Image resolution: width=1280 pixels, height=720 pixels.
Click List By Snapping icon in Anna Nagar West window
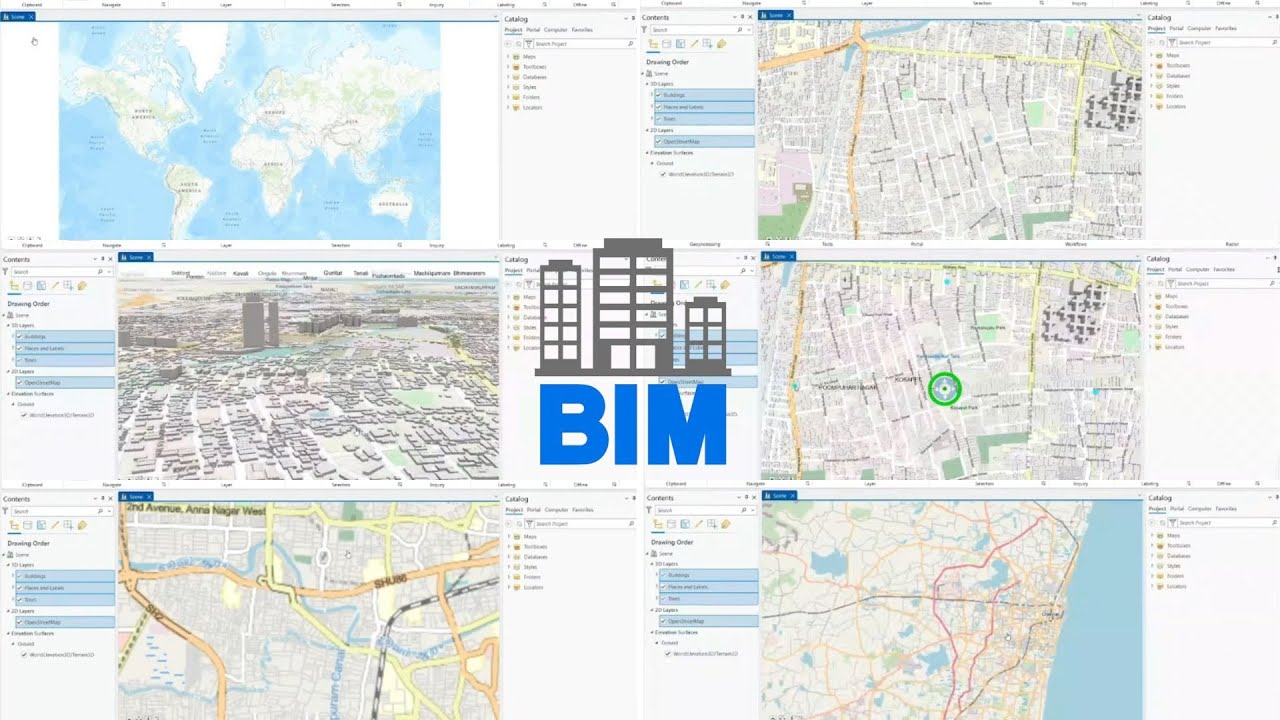pos(68,524)
